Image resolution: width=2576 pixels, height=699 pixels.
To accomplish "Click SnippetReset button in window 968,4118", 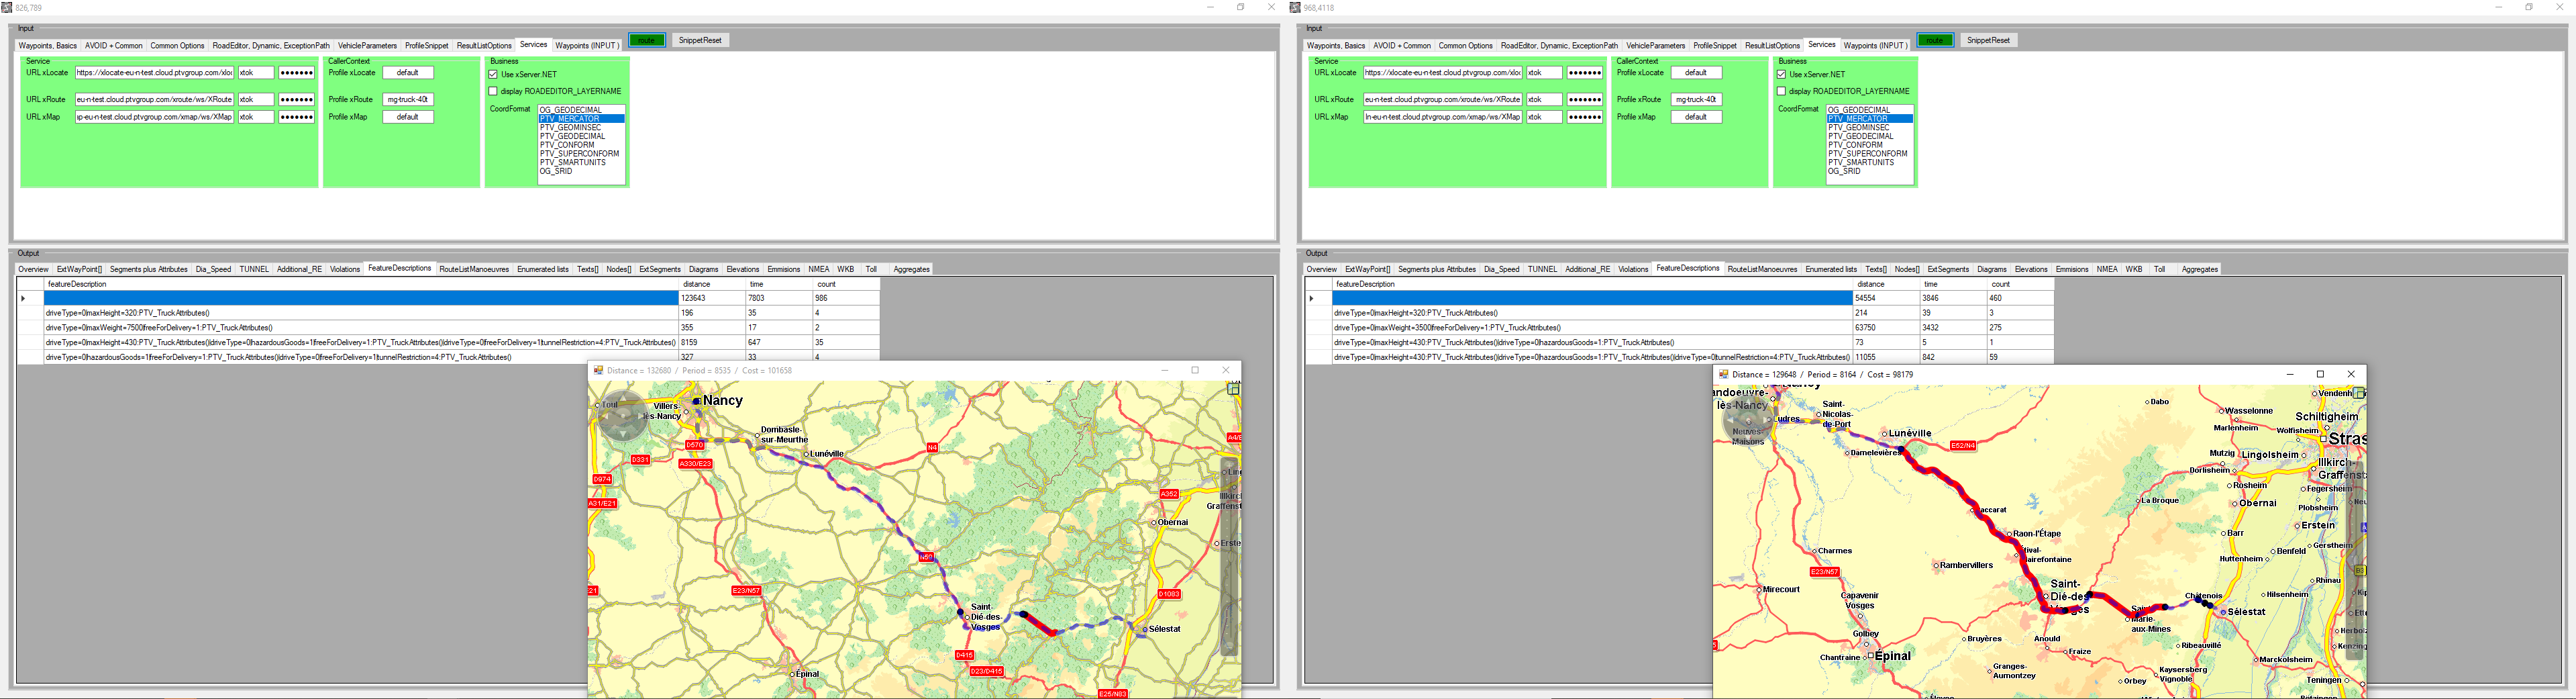I will point(1987,40).
